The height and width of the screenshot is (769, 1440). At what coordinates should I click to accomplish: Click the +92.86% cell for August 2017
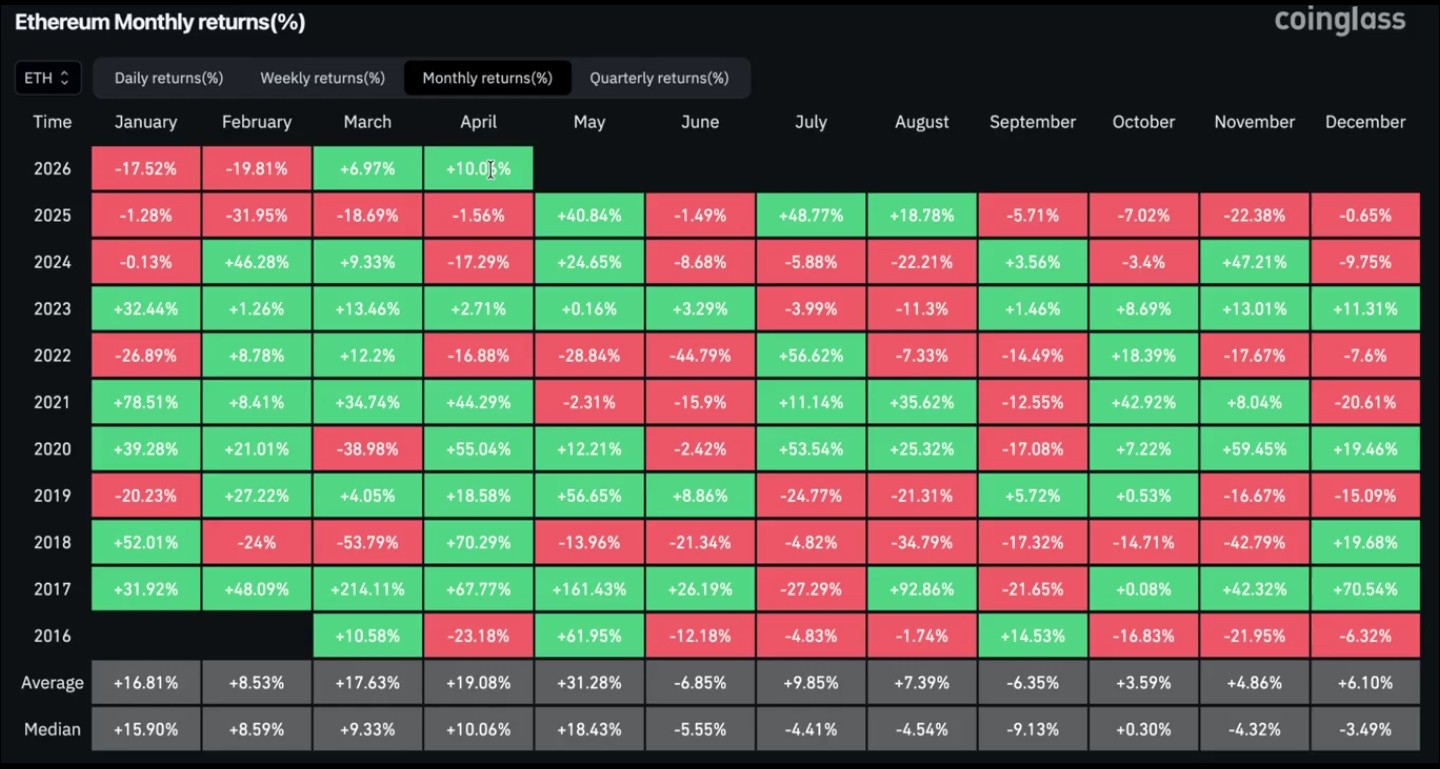click(922, 589)
